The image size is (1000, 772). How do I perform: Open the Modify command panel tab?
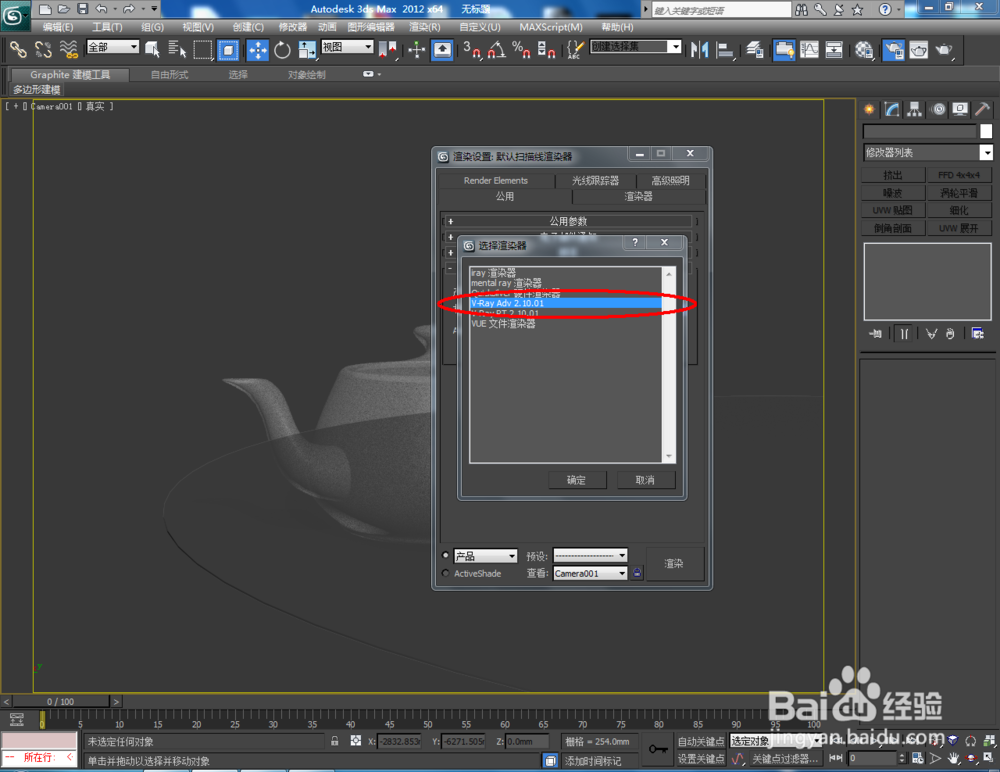892,110
